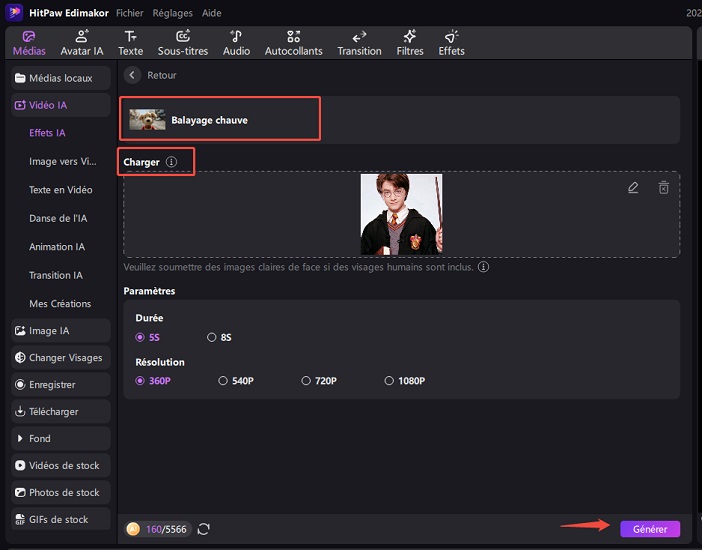702x550 pixels.
Task: Open Médias locaux in the sidebar
Action: [61, 78]
